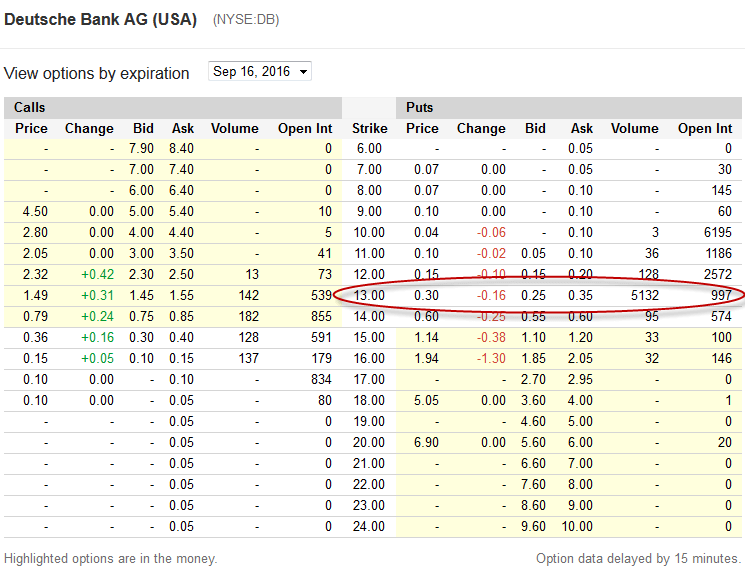This screenshot has height=572, width=745.
Task: Select put change -0.06
Action: click(491, 232)
